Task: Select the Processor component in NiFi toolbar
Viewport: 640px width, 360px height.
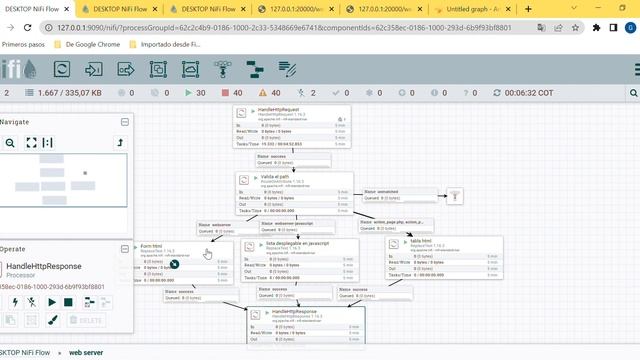Action: (62, 69)
